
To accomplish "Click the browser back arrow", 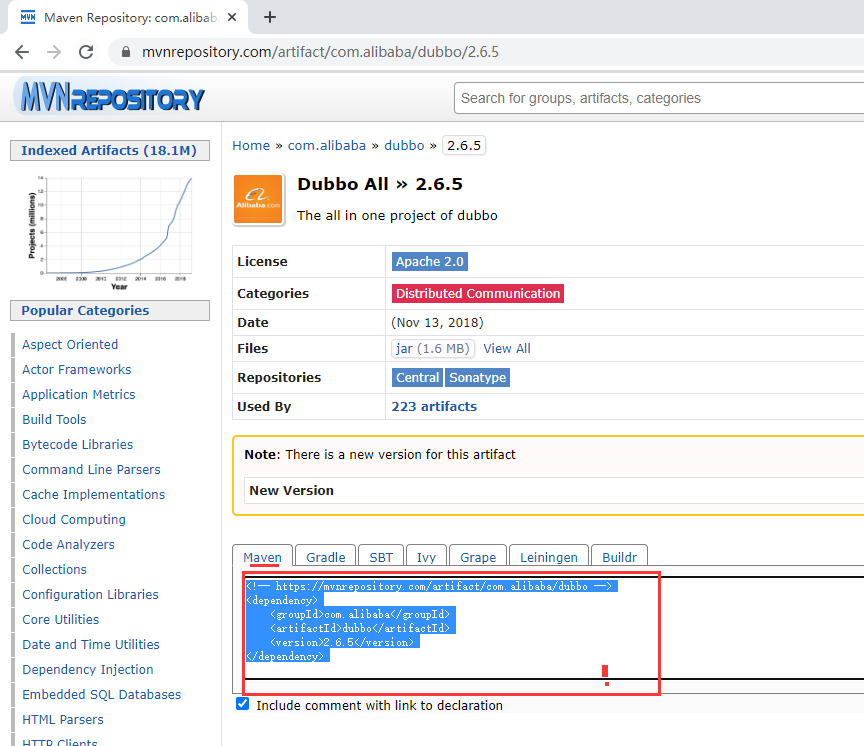I will pos(22,52).
